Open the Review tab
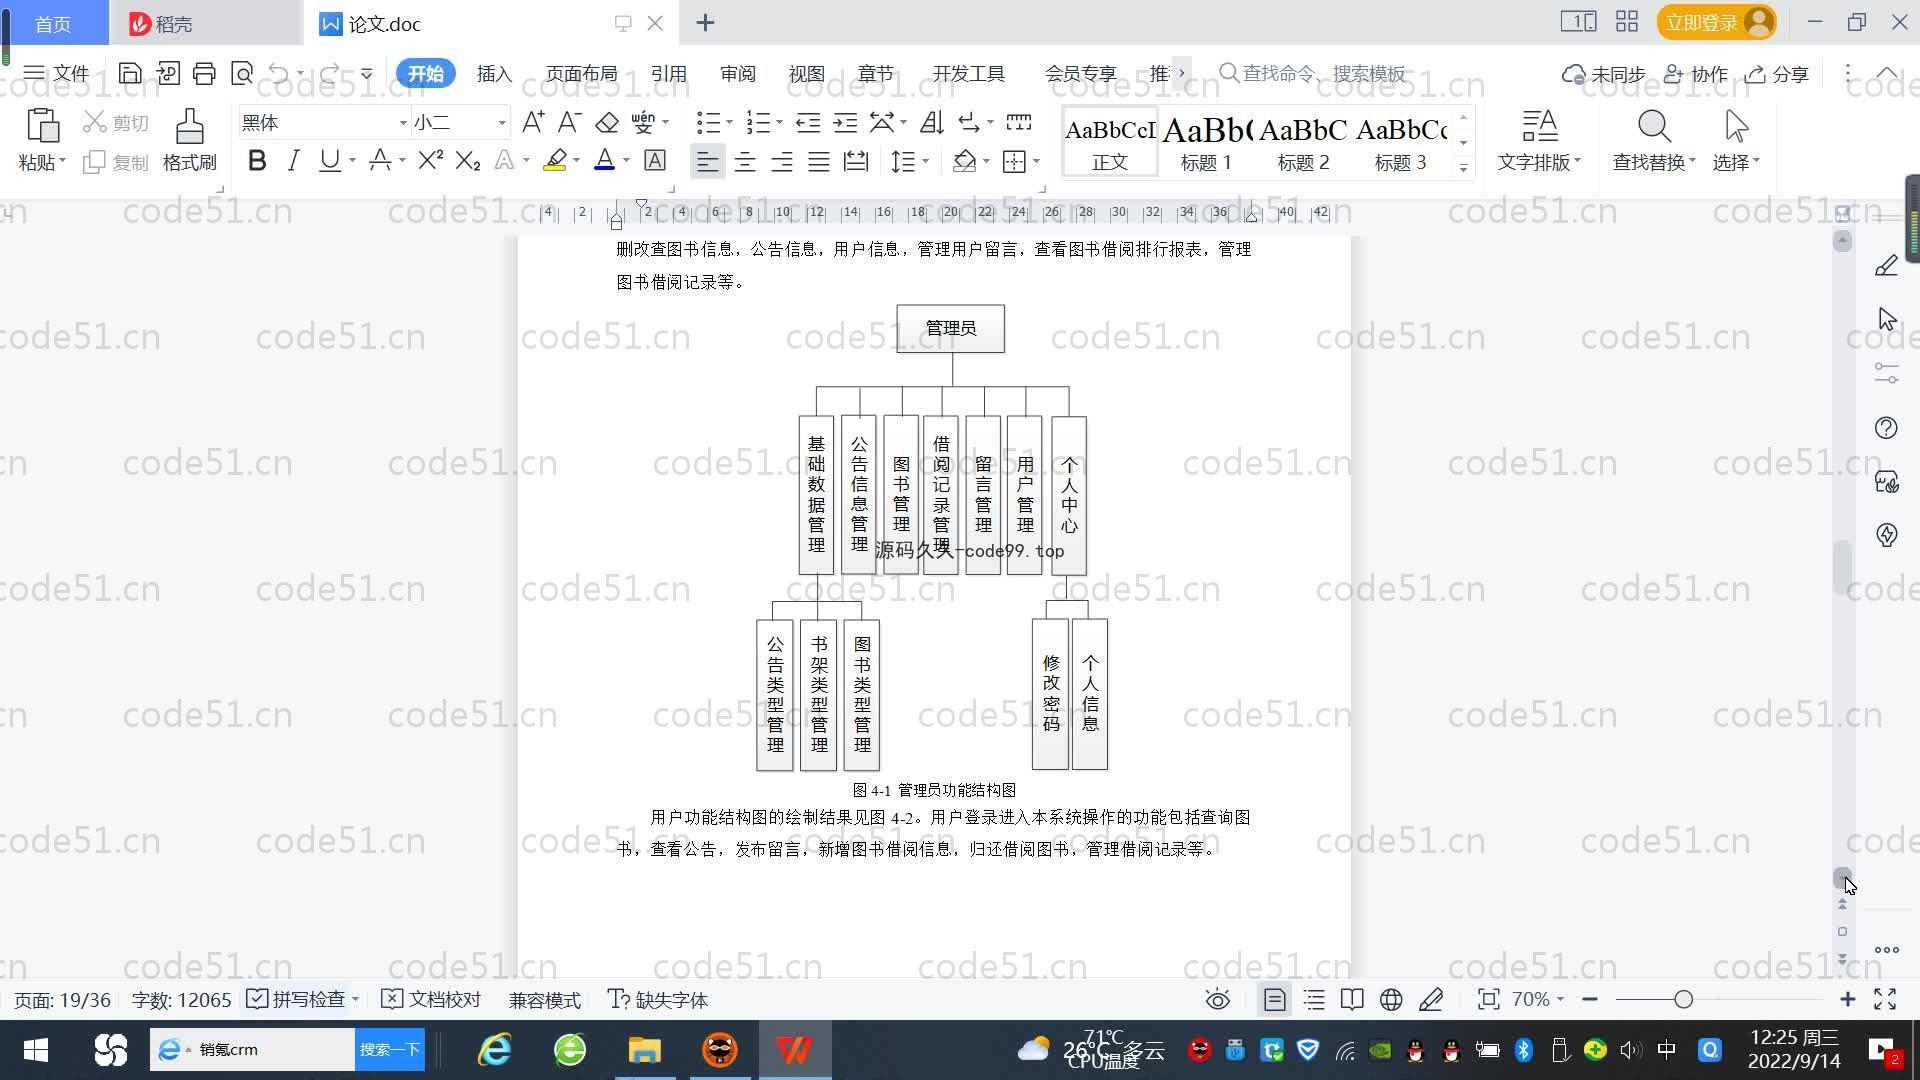The image size is (1920, 1080). [x=737, y=74]
